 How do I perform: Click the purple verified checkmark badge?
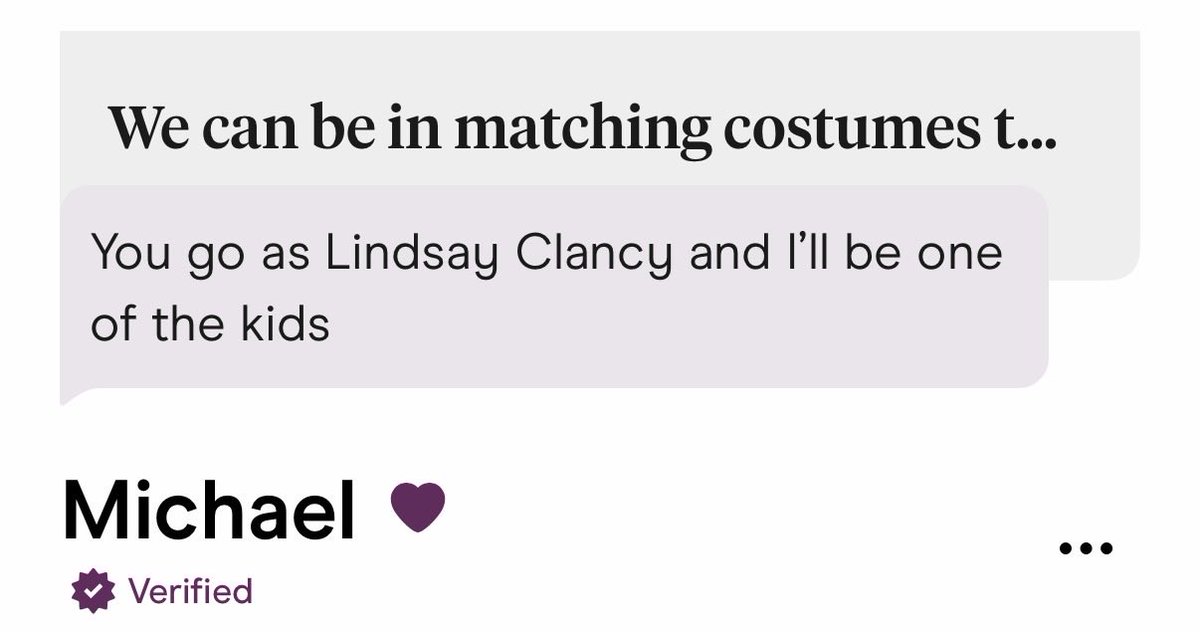(x=93, y=591)
